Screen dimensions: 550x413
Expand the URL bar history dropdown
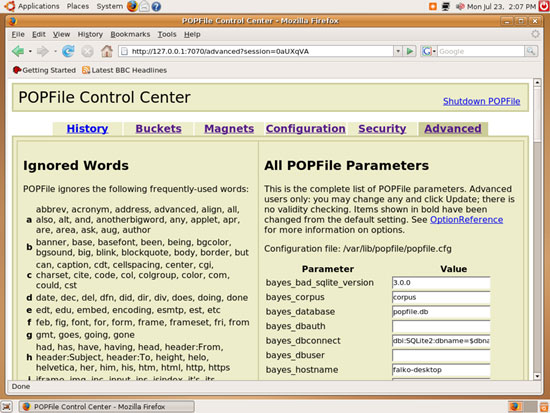pyautogui.click(x=398, y=51)
